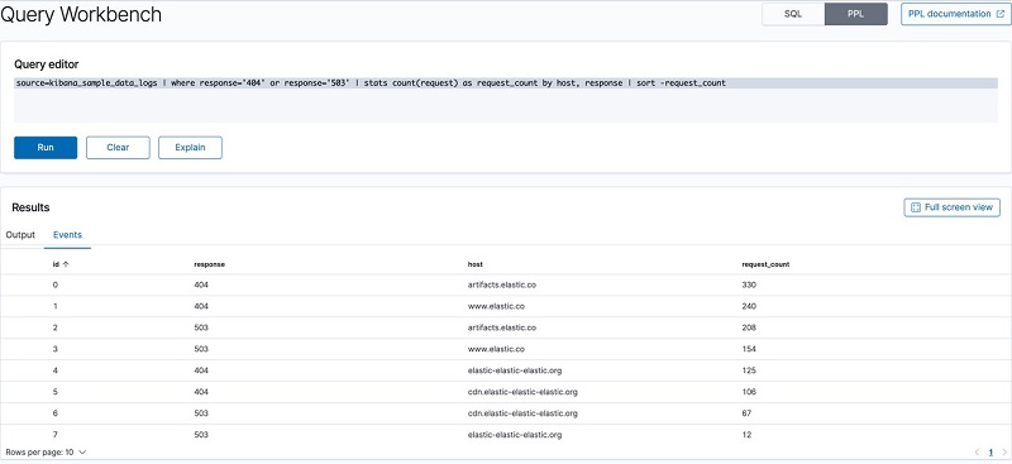Select the Events tab

pyautogui.click(x=68, y=235)
